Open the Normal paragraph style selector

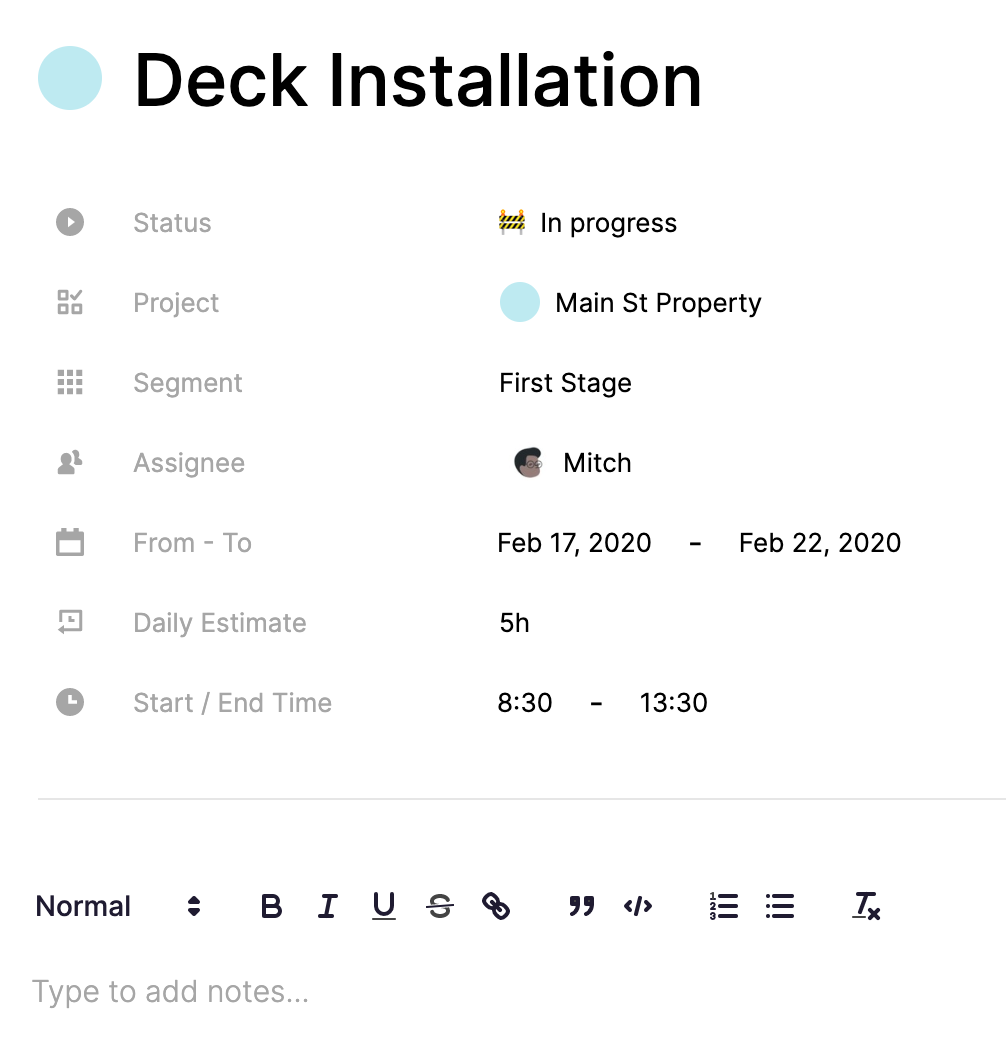pyautogui.click(x=83, y=906)
